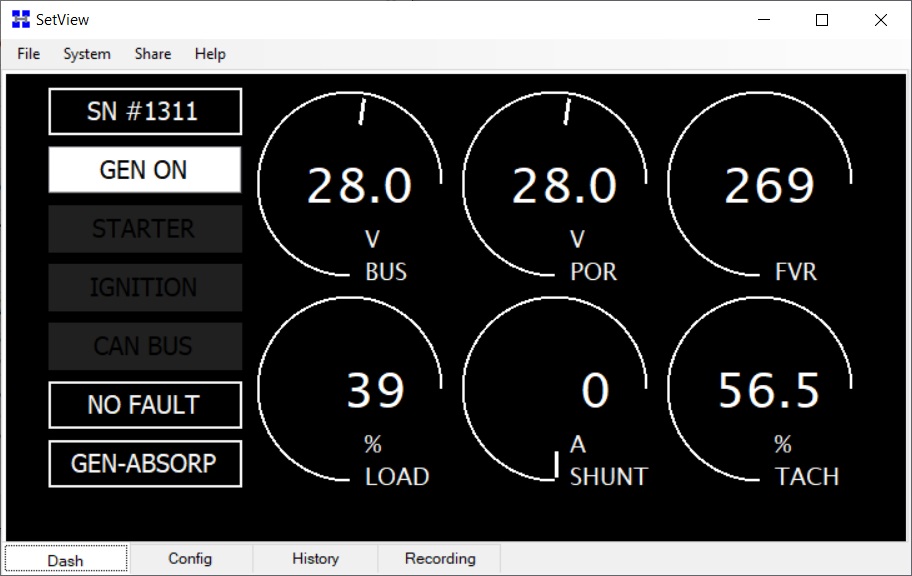Toggle the GEN ON indicator

click(x=145, y=170)
